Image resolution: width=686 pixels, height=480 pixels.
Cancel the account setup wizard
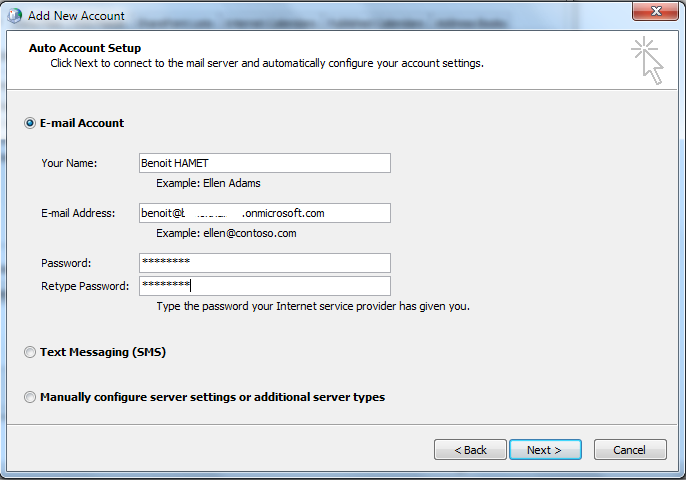pyautogui.click(x=630, y=450)
